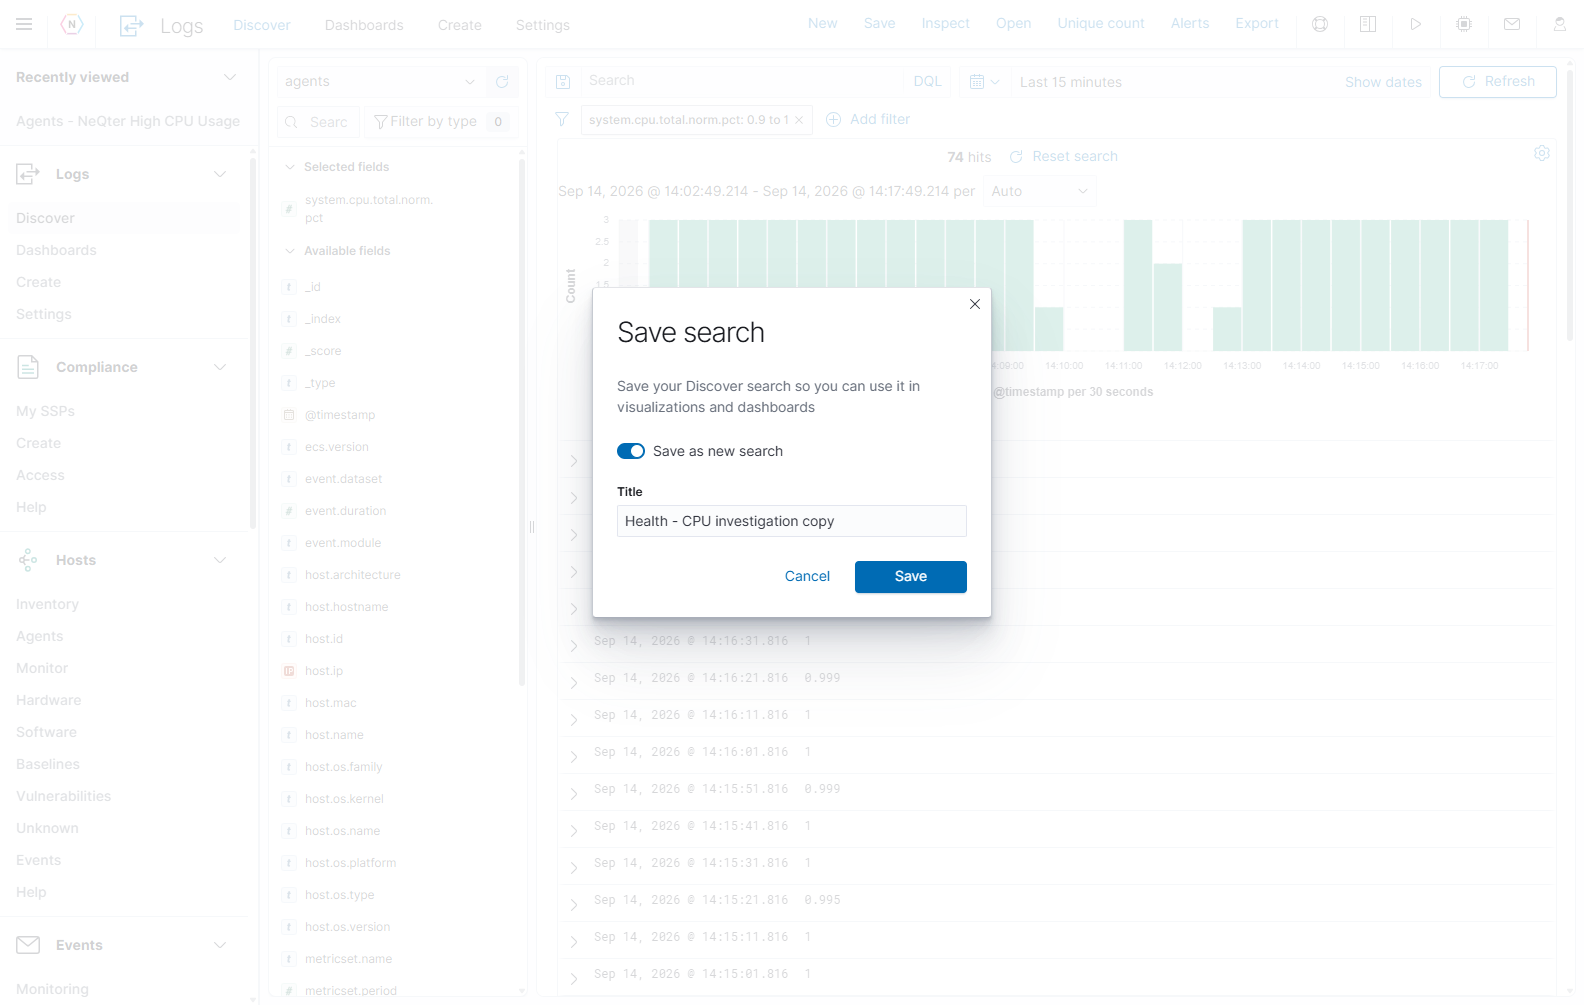The width and height of the screenshot is (1584, 1005).
Task: Click Show dates link
Action: pos(1383,82)
